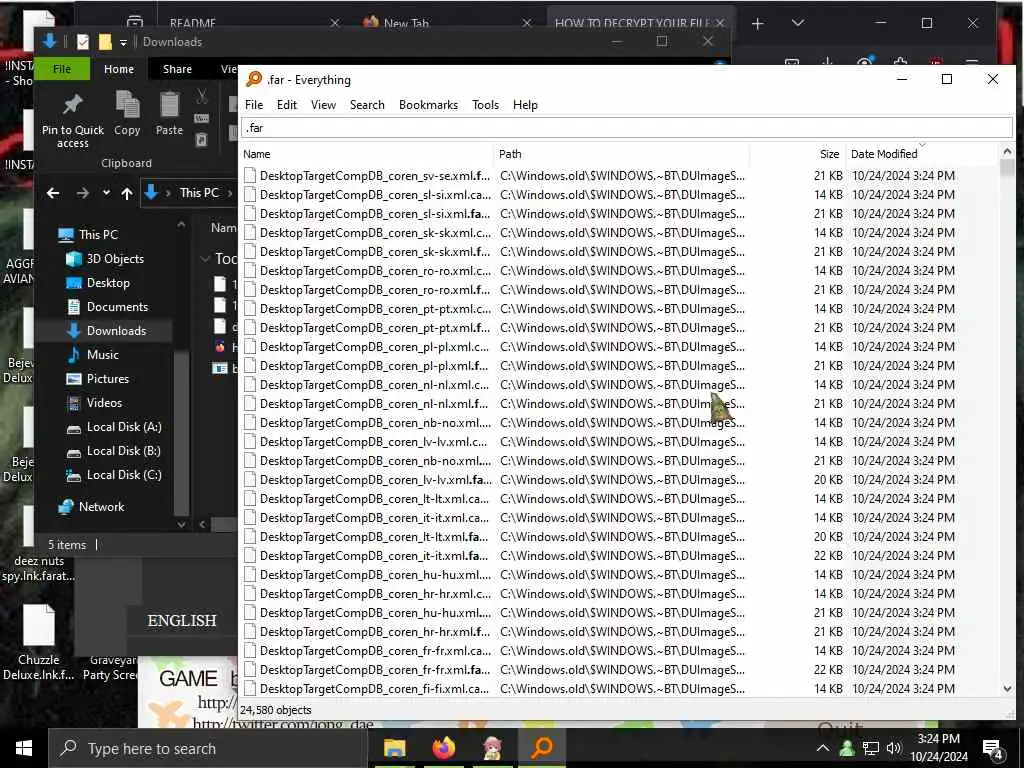Image resolution: width=1024 pixels, height=768 pixels.
Task: Open Windows Start menu
Action: pos(24,748)
